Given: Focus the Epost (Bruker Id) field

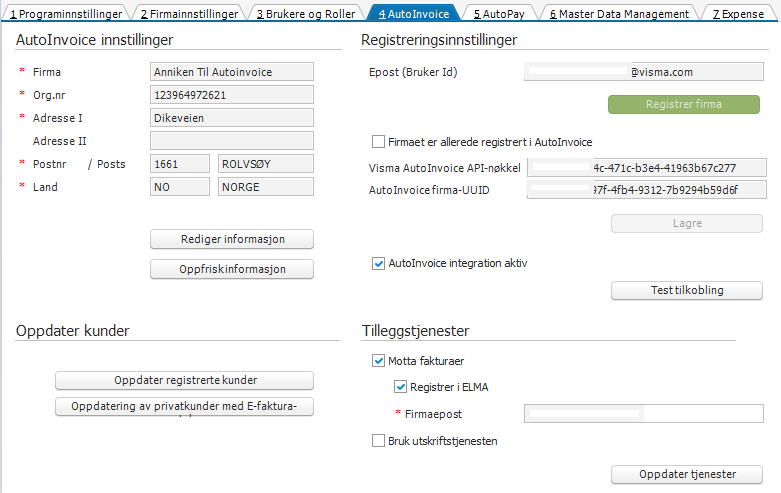Looking at the screenshot, I should click(x=644, y=72).
